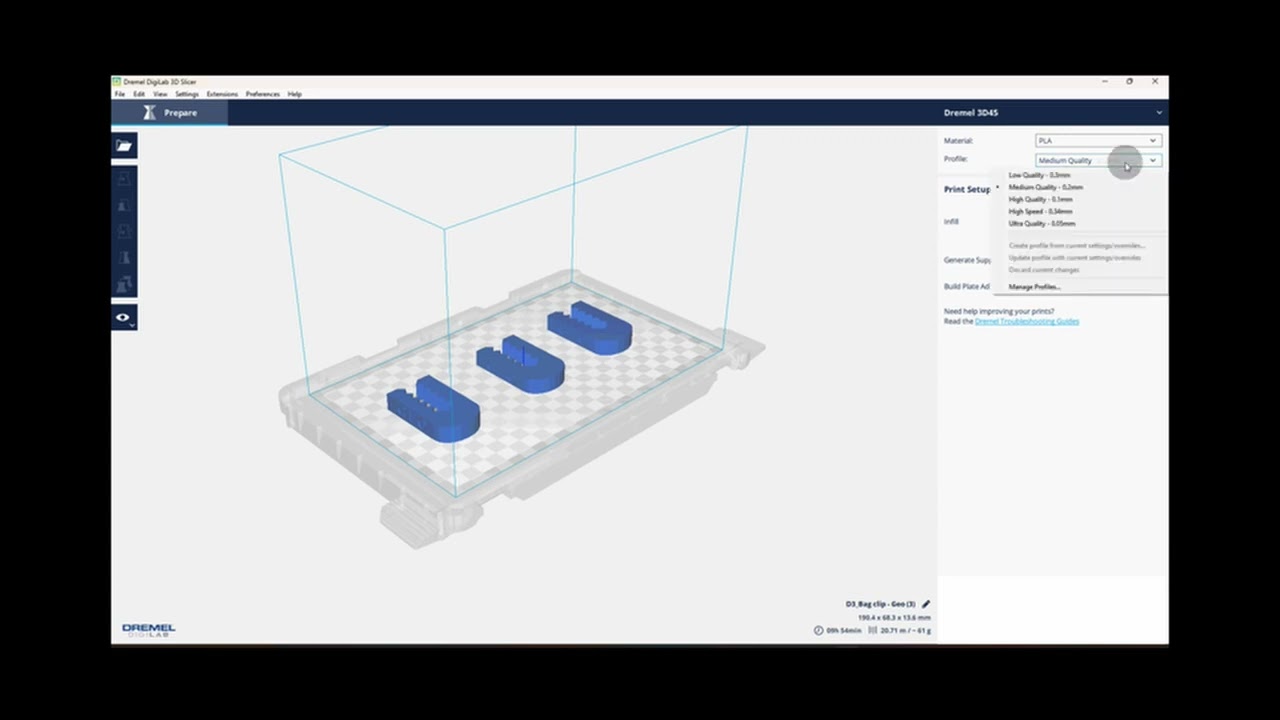This screenshot has width=1280, height=720.
Task: Open the Help menu
Action: (295, 94)
